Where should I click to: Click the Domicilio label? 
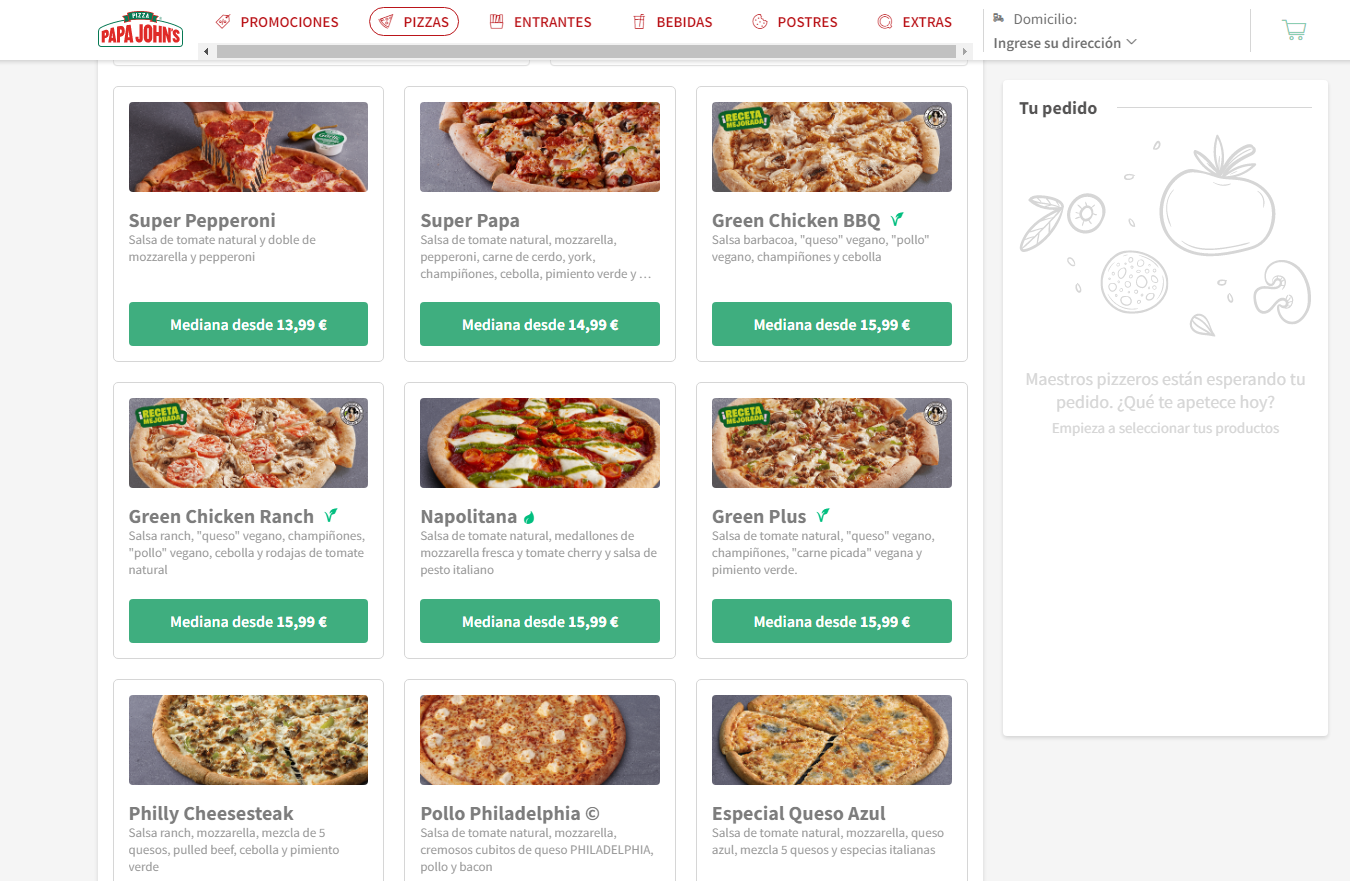coord(1045,19)
